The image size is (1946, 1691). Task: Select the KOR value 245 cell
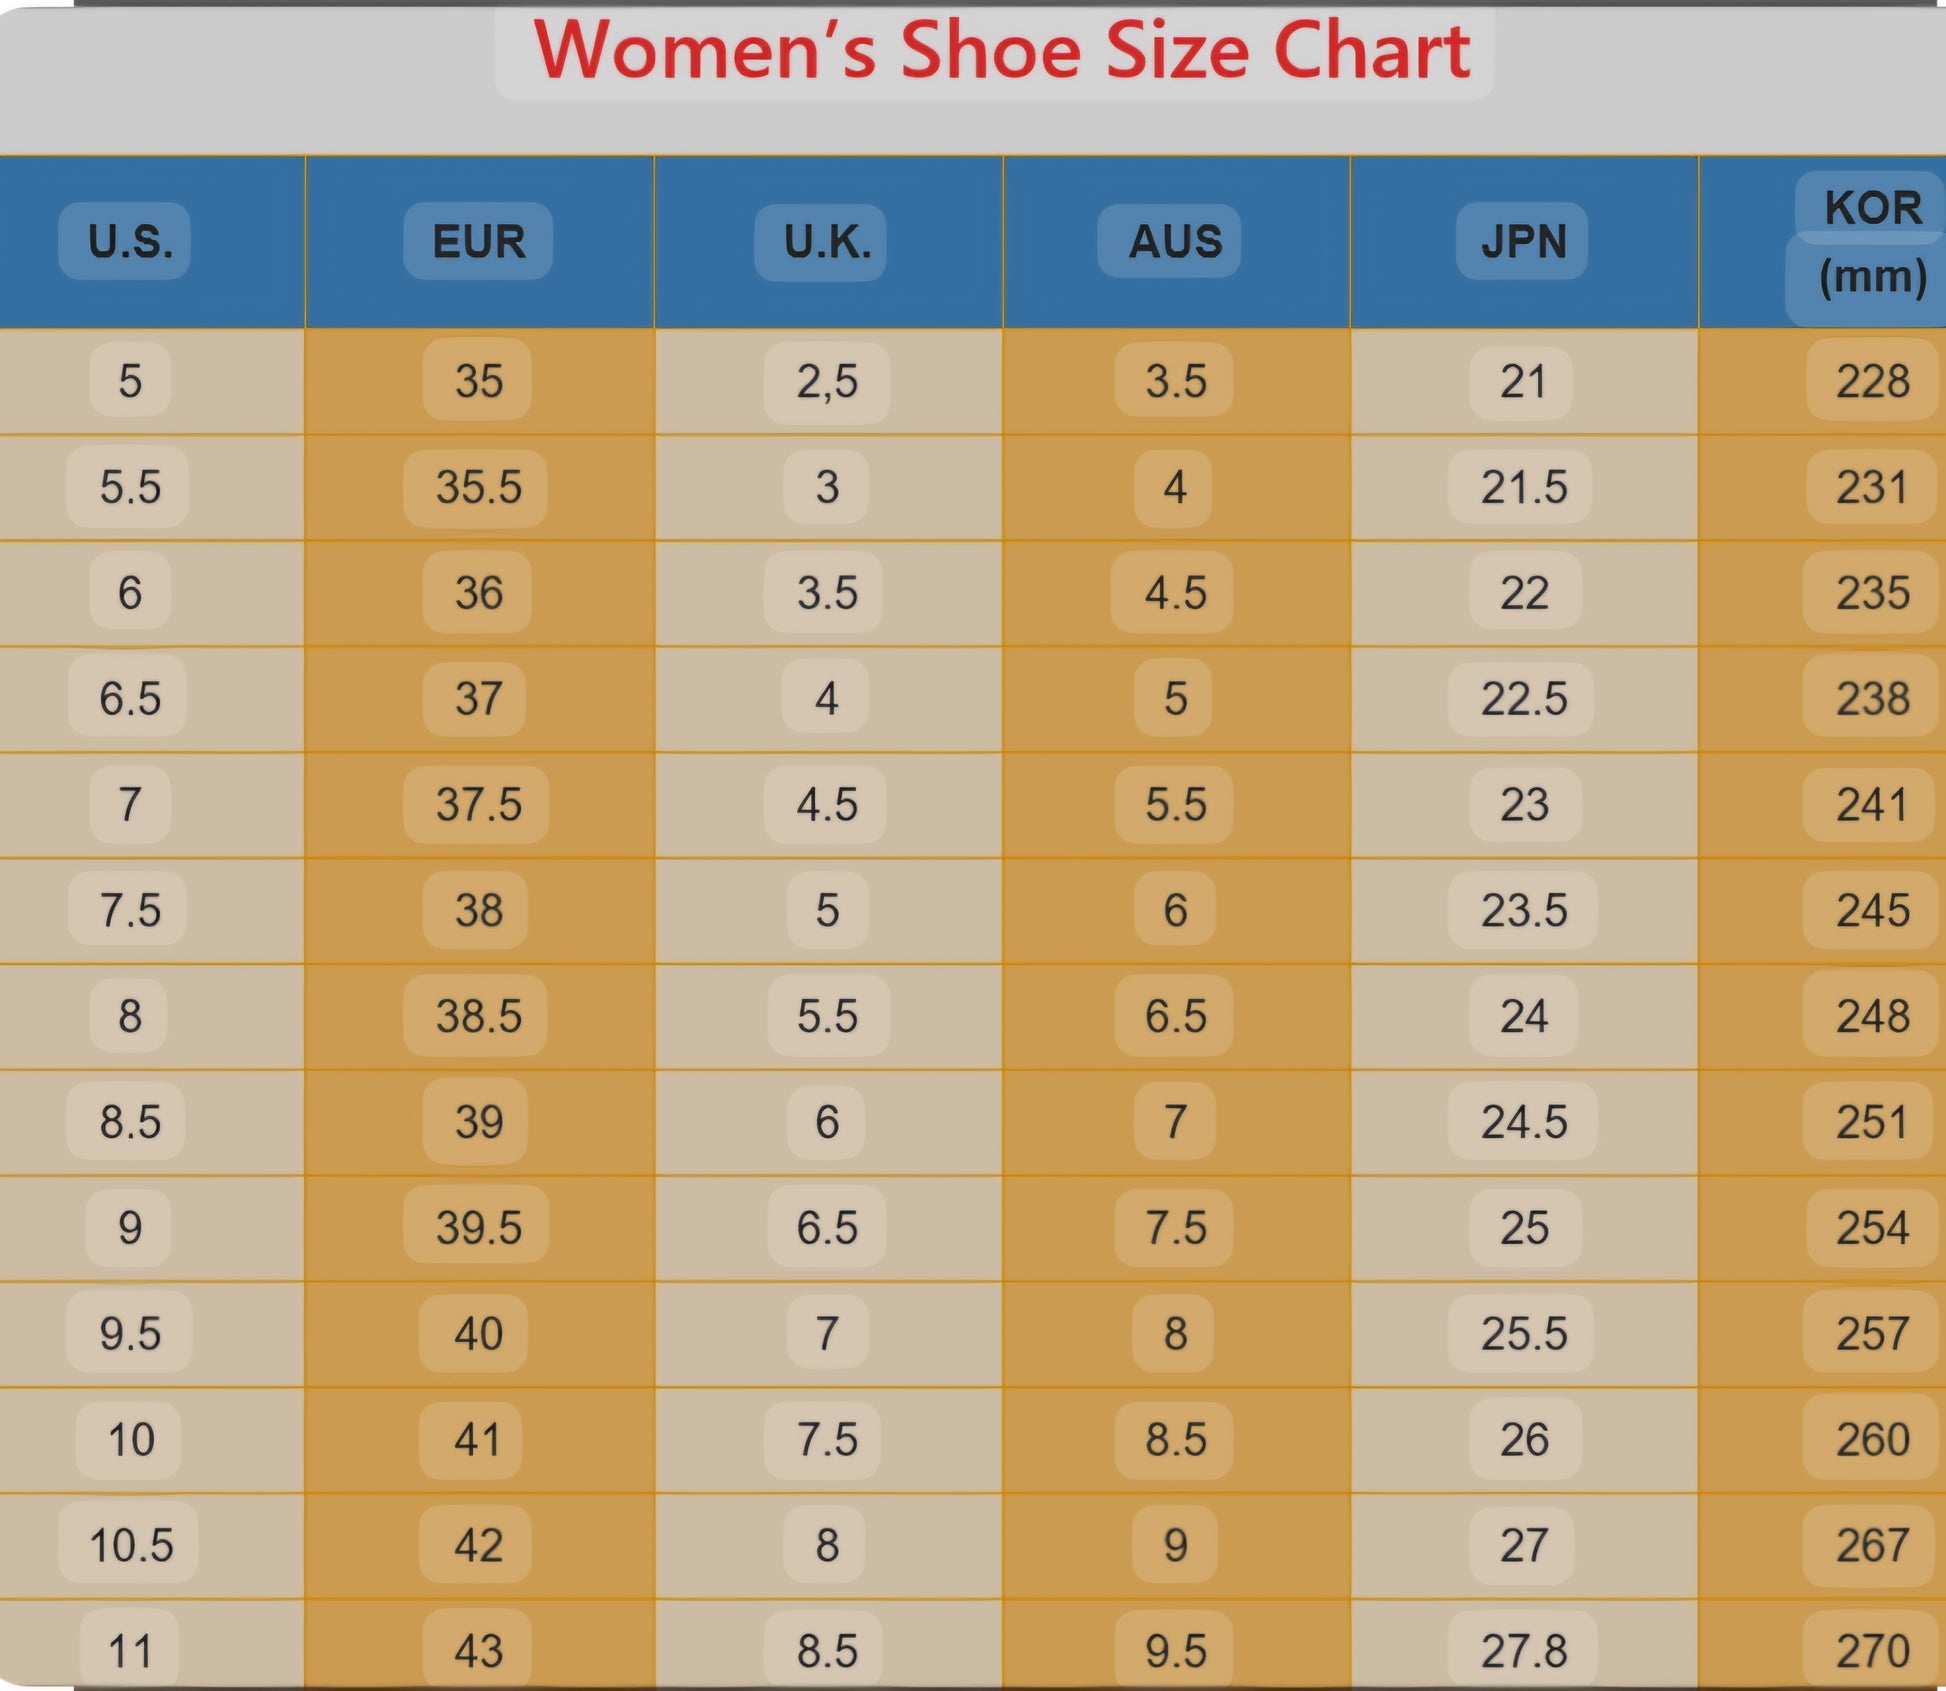(1872, 910)
